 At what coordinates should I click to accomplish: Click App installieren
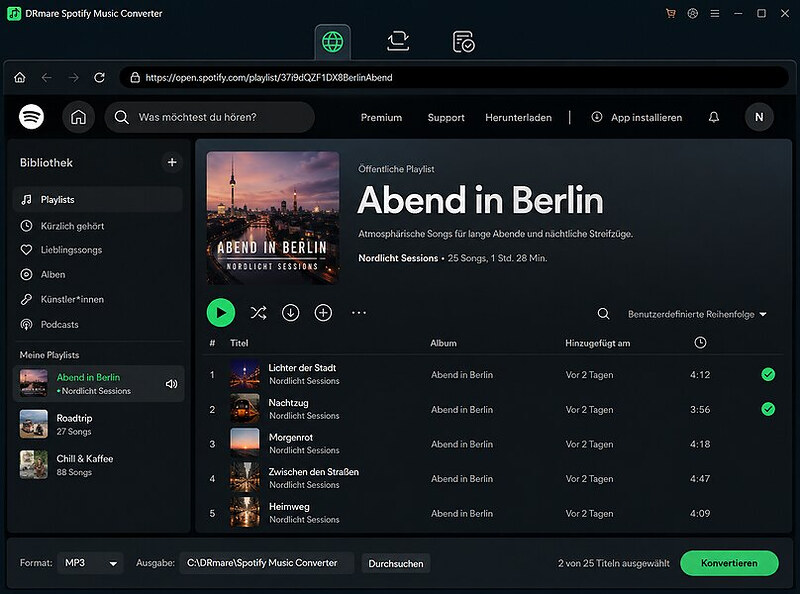click(637, 117)
